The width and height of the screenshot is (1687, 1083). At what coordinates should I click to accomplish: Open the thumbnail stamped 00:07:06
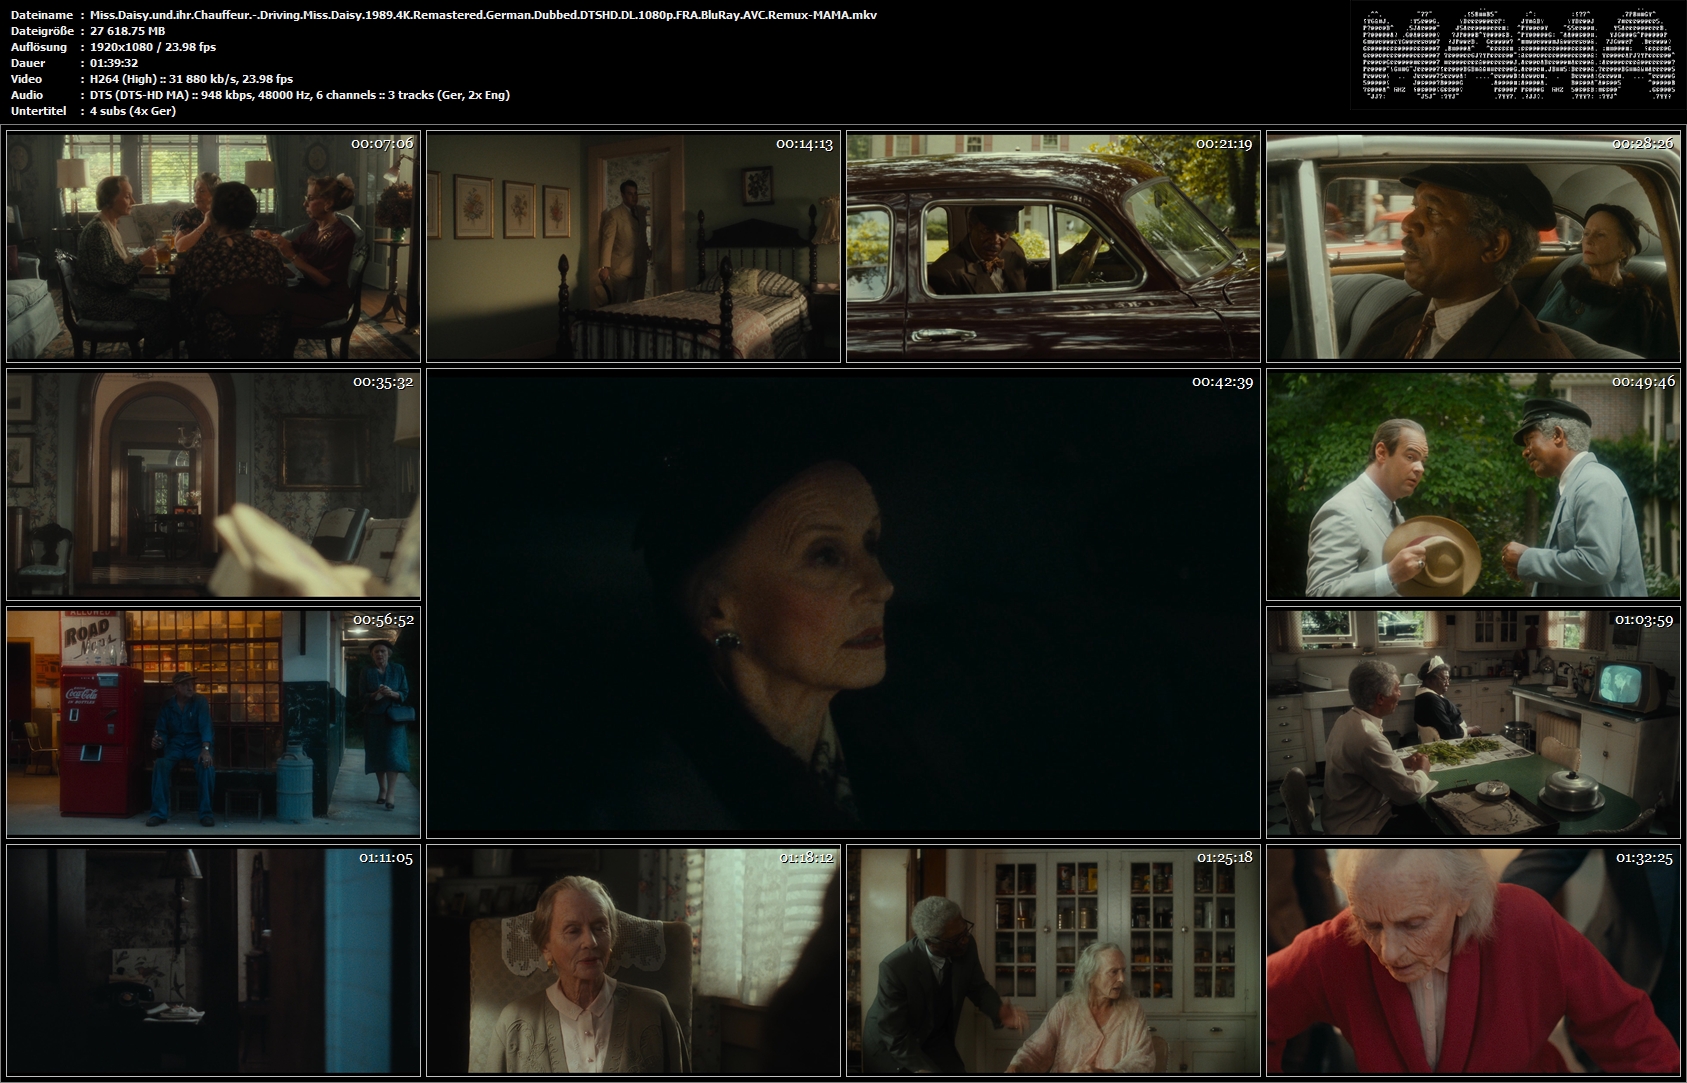point(213,246)
